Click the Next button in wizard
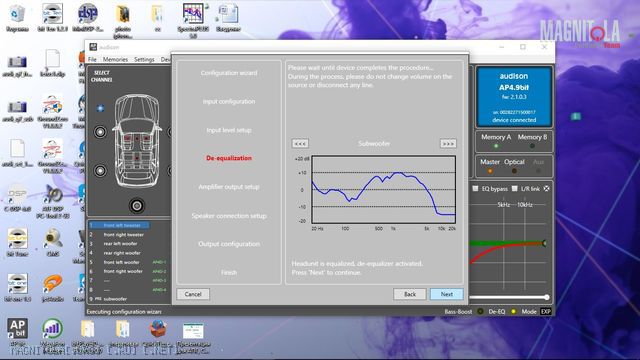 point(447,294)
